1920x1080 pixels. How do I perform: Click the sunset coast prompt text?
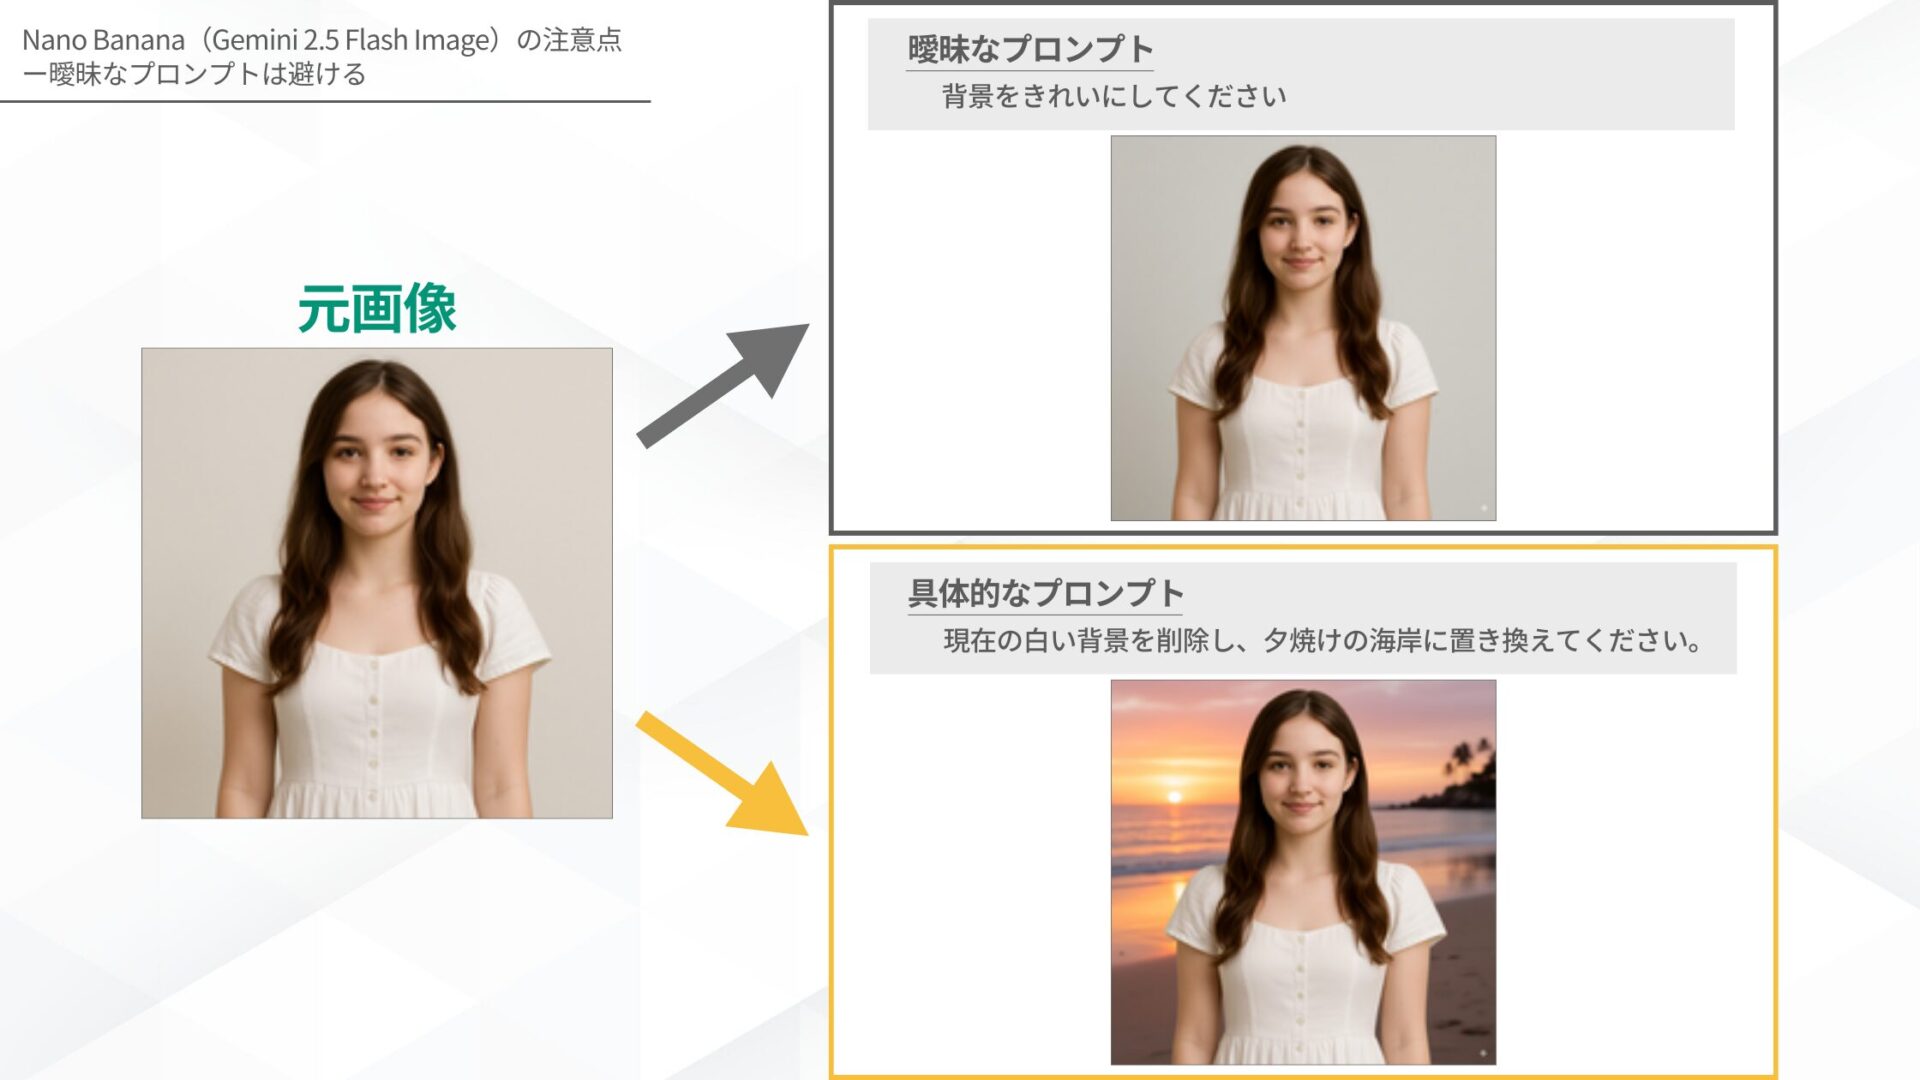coord(1322,641)
